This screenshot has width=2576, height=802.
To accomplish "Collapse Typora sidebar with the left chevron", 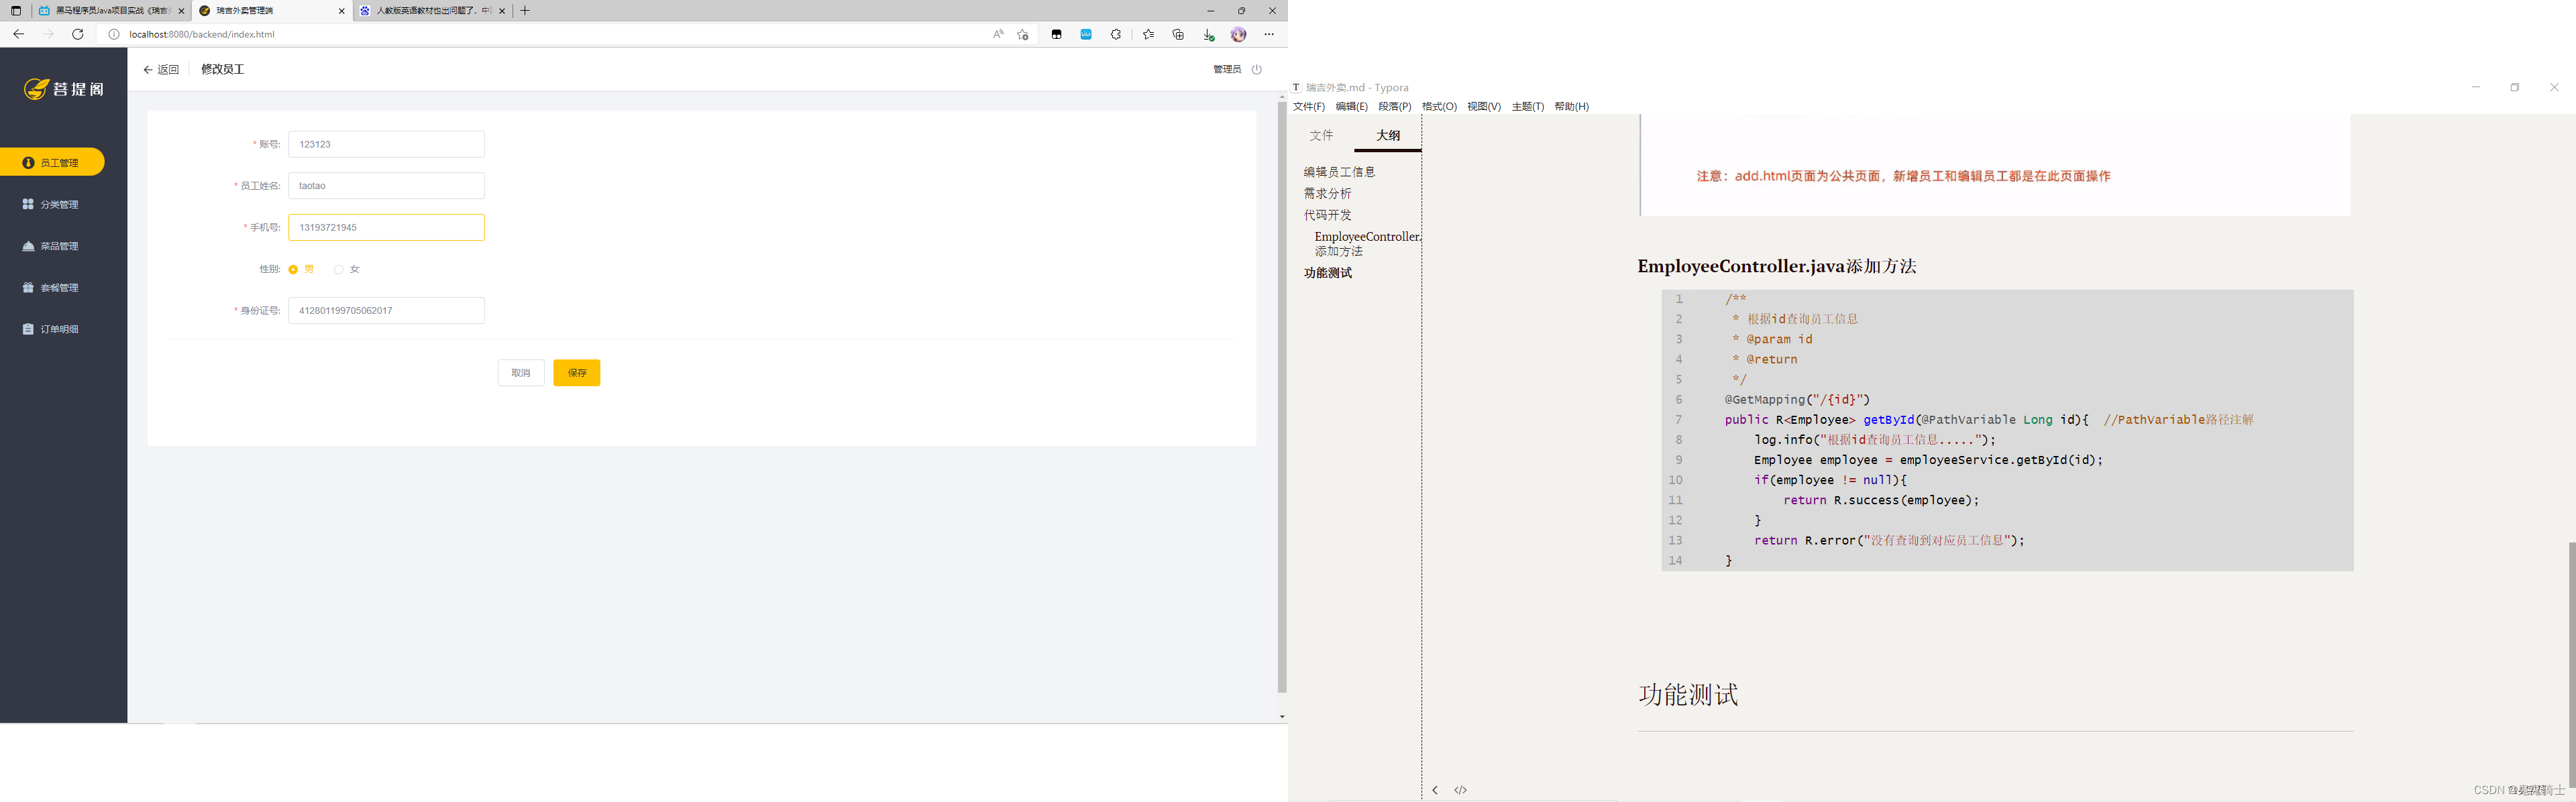I will (1435, 790).
